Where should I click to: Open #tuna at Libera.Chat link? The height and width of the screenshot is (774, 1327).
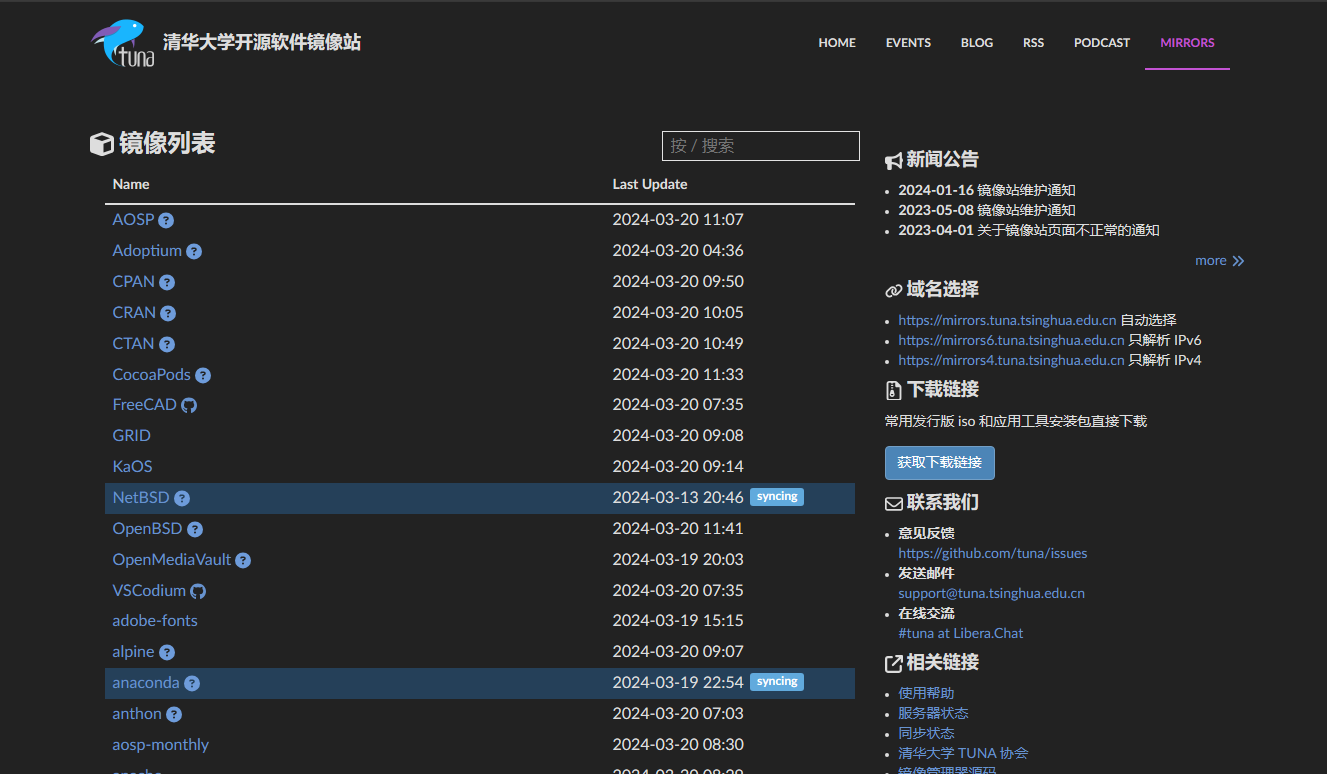pos(960,634)
